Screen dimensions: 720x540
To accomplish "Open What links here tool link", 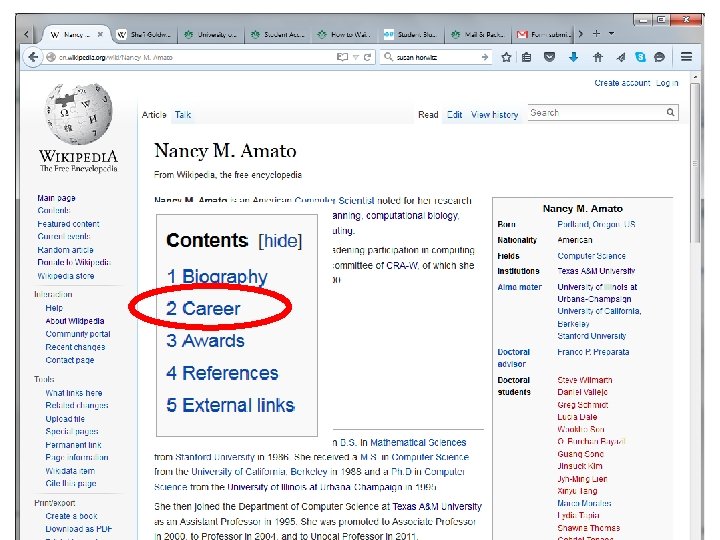I will tap(74, 393).
